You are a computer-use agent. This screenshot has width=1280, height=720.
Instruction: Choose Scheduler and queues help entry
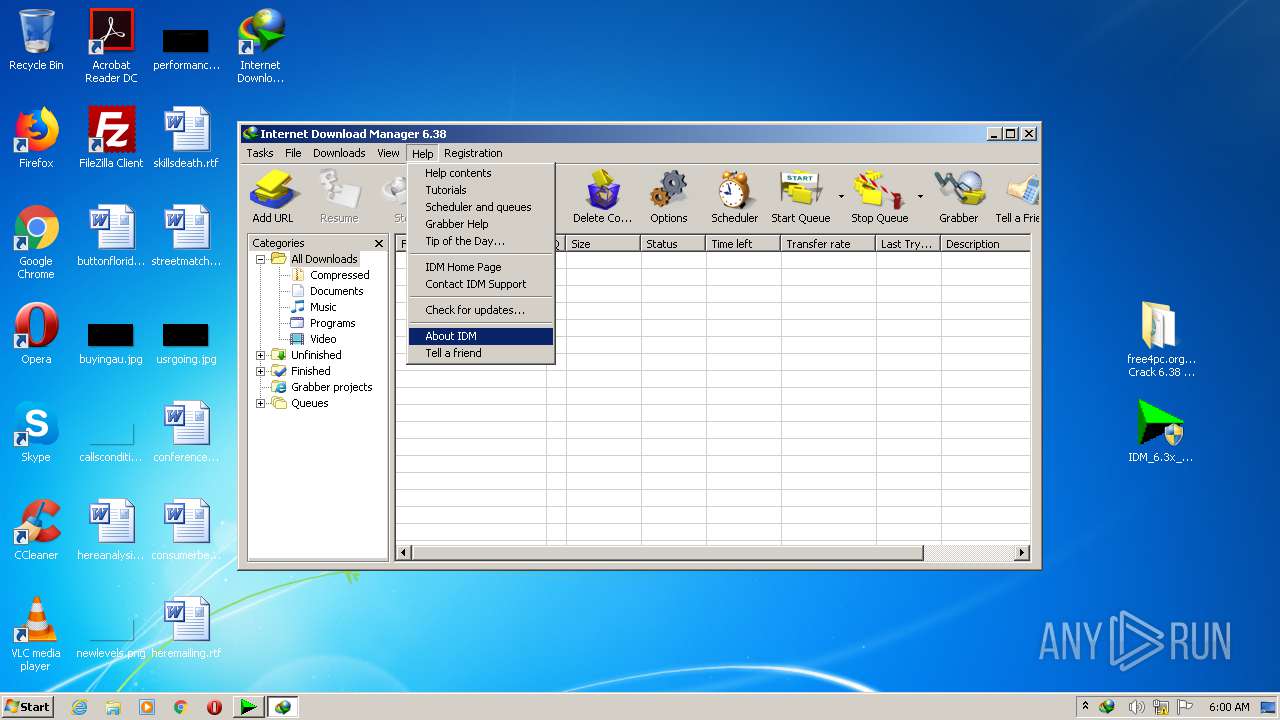coord(481,207)
